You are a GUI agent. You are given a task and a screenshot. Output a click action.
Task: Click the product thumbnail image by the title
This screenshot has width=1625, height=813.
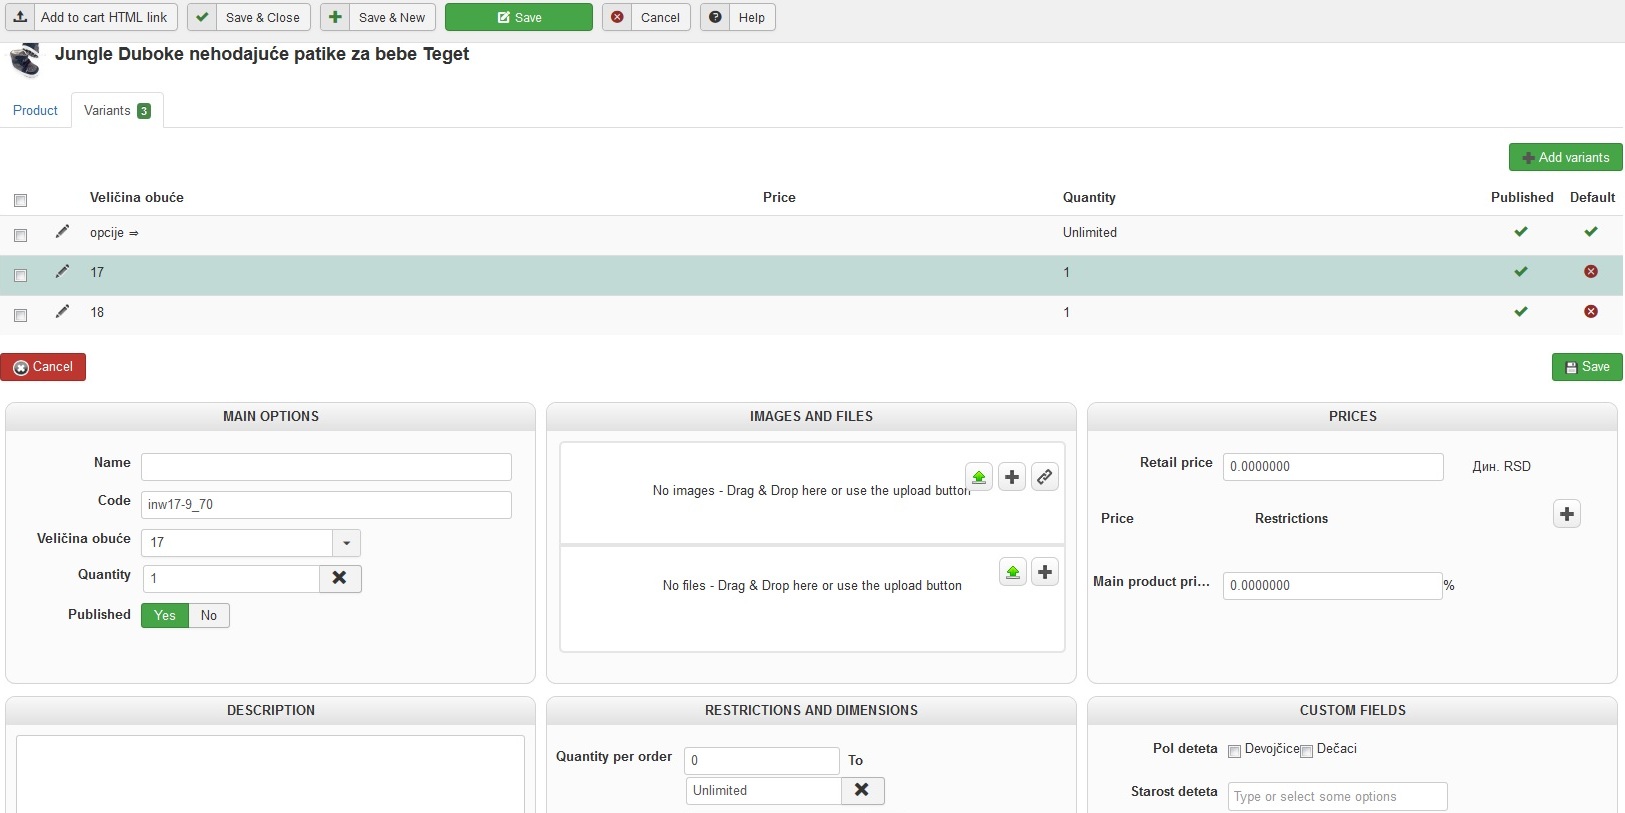25,60
